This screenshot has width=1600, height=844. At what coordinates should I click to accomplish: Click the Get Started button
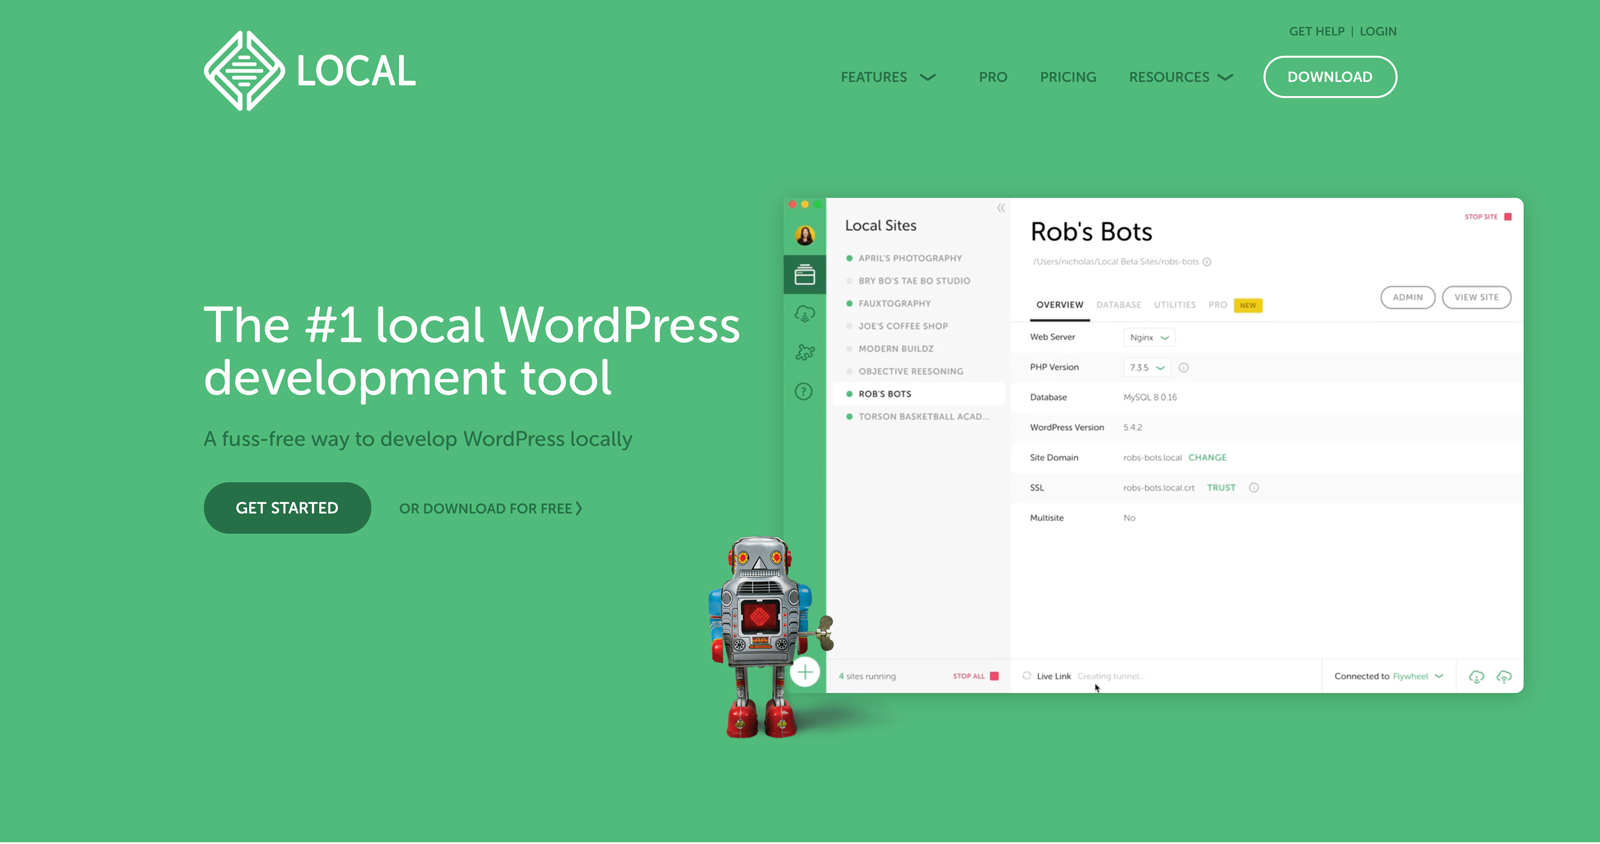click(287, 508)
